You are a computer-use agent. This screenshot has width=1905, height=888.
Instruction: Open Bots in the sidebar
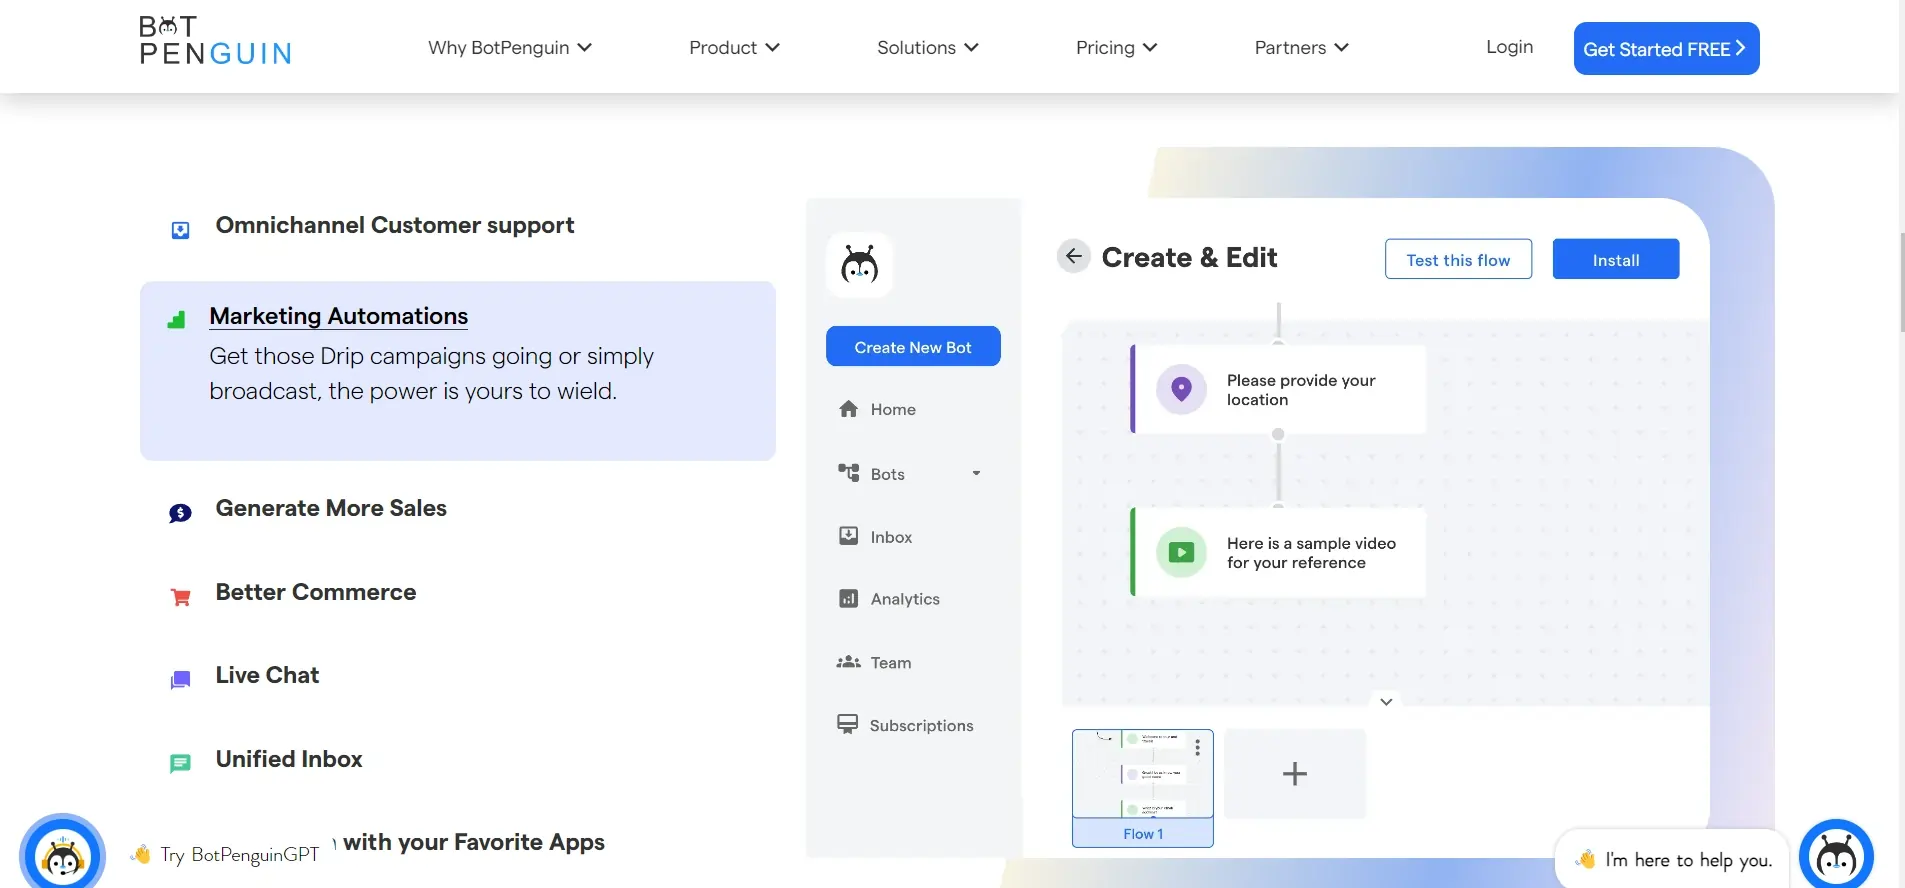[888, 474]
